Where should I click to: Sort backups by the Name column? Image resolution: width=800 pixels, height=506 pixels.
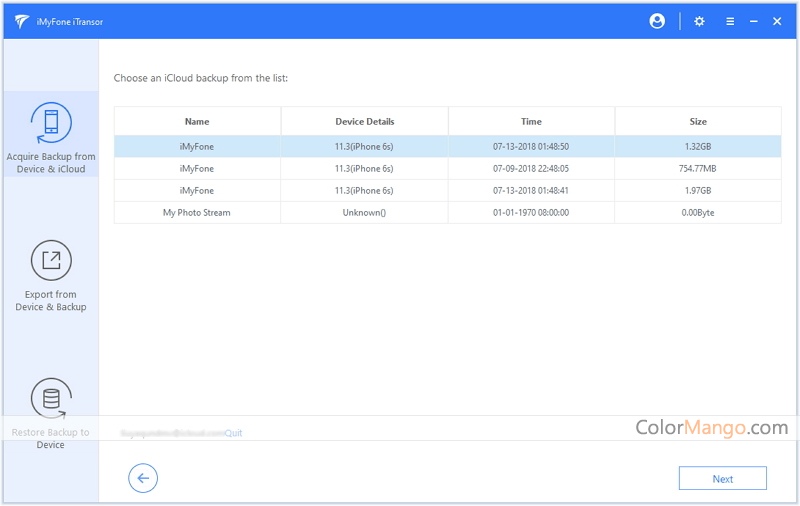197,121
